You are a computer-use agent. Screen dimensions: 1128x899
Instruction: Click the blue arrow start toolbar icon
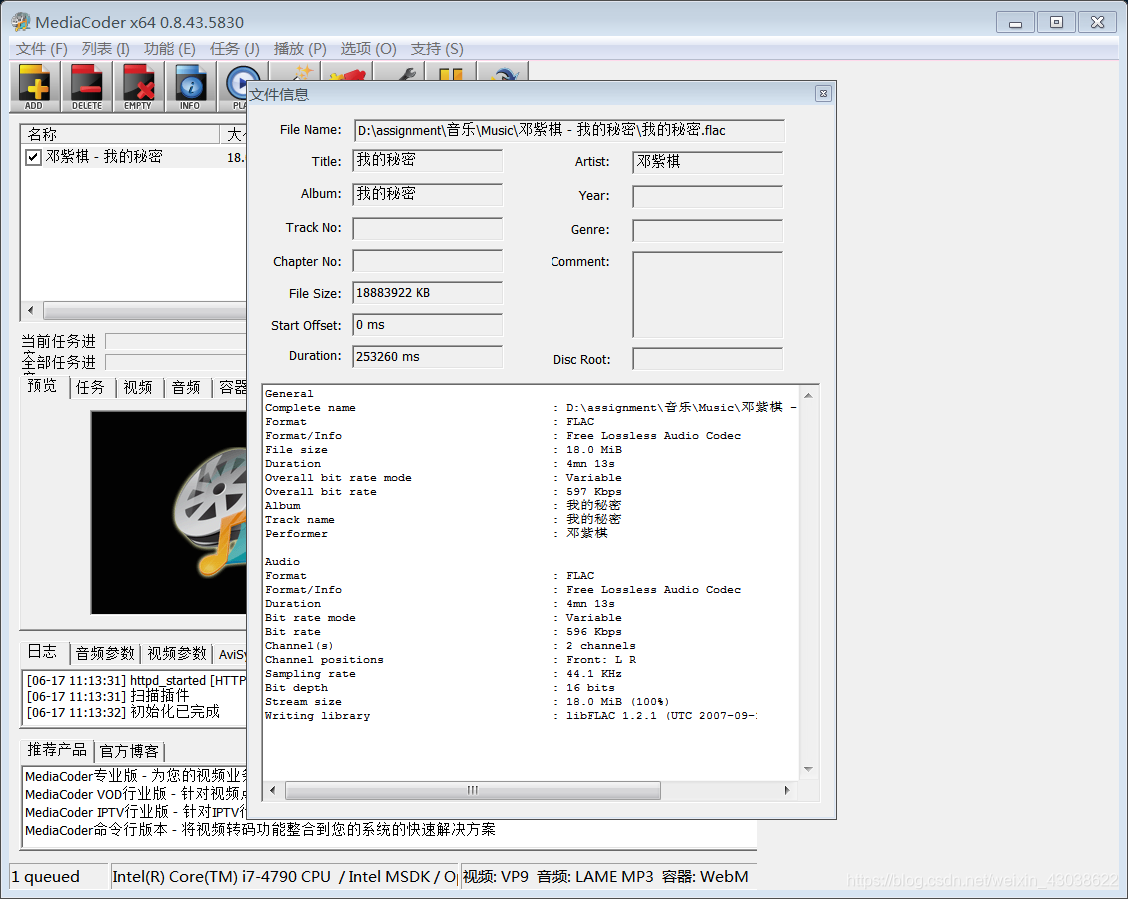coord(504,73)
